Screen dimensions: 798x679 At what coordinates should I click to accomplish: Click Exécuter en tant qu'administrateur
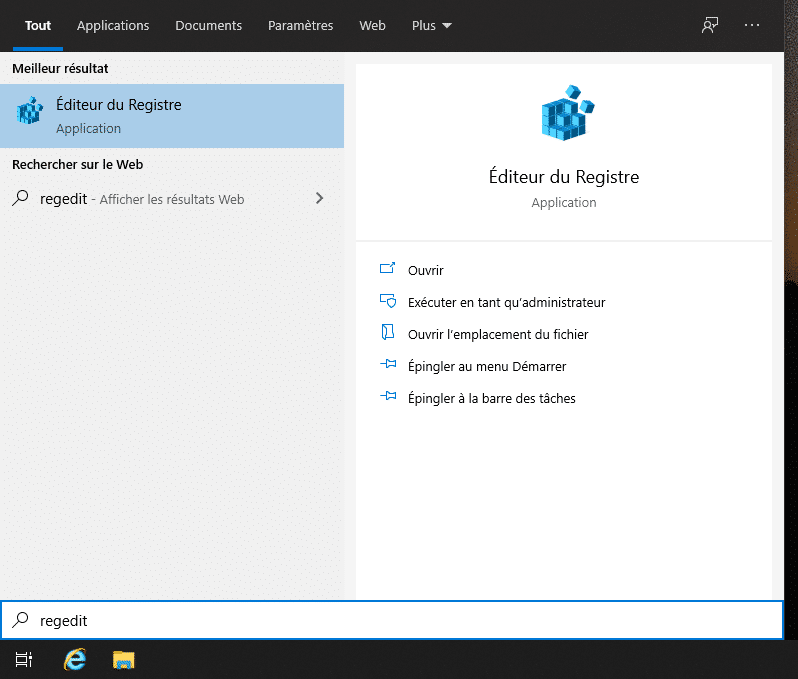[x=506, y=302]
